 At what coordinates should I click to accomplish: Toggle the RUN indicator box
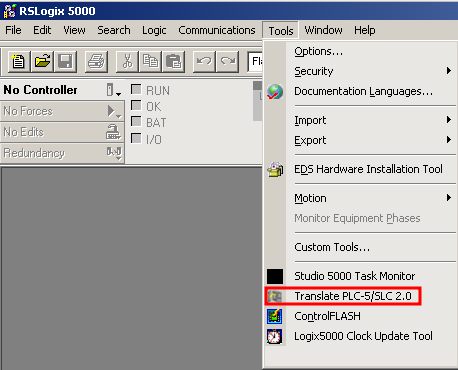pyautogui.click(x=136, y=89)
